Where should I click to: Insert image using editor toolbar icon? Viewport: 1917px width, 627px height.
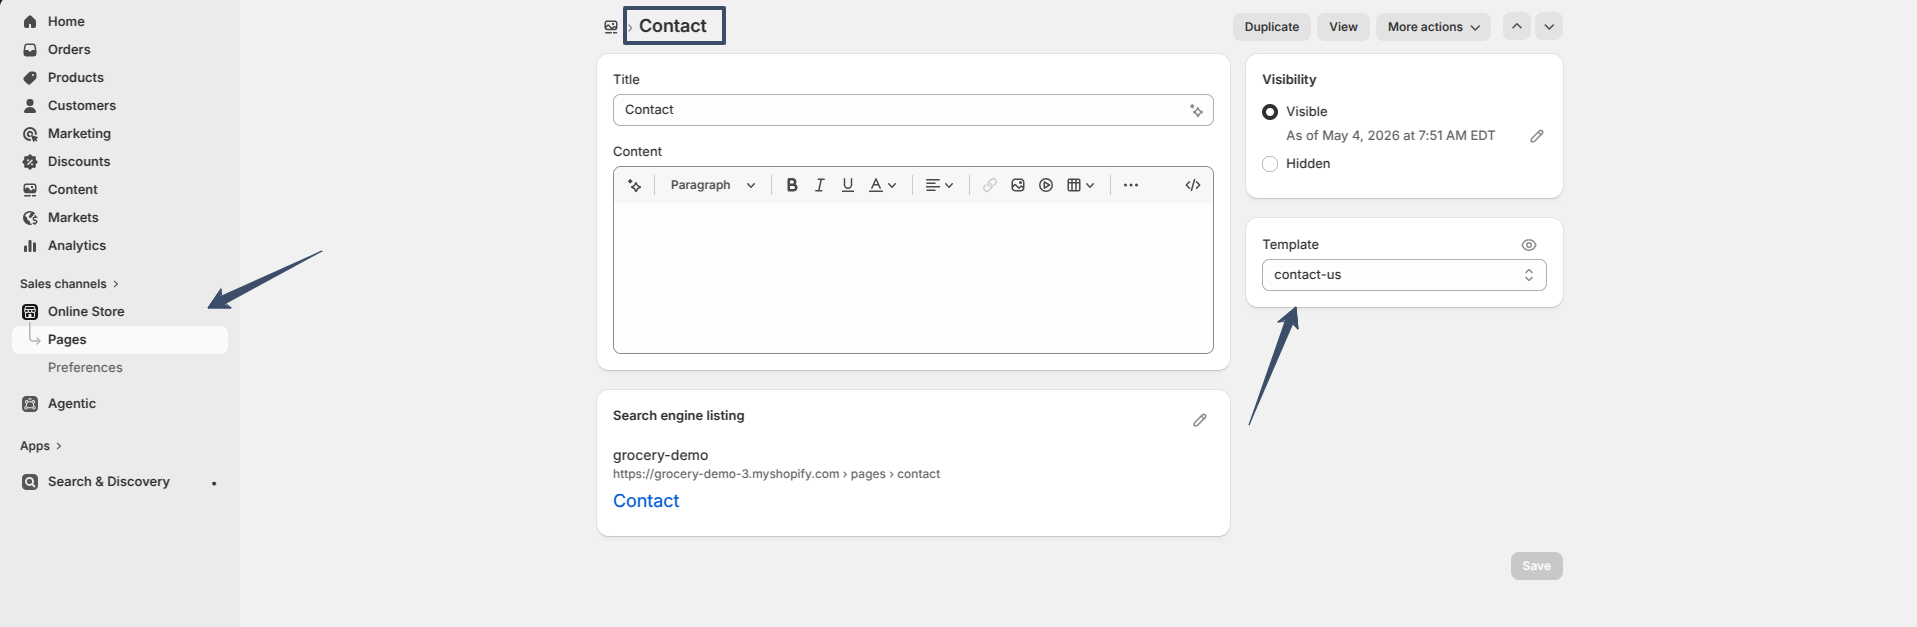[x=1018, y=185]
